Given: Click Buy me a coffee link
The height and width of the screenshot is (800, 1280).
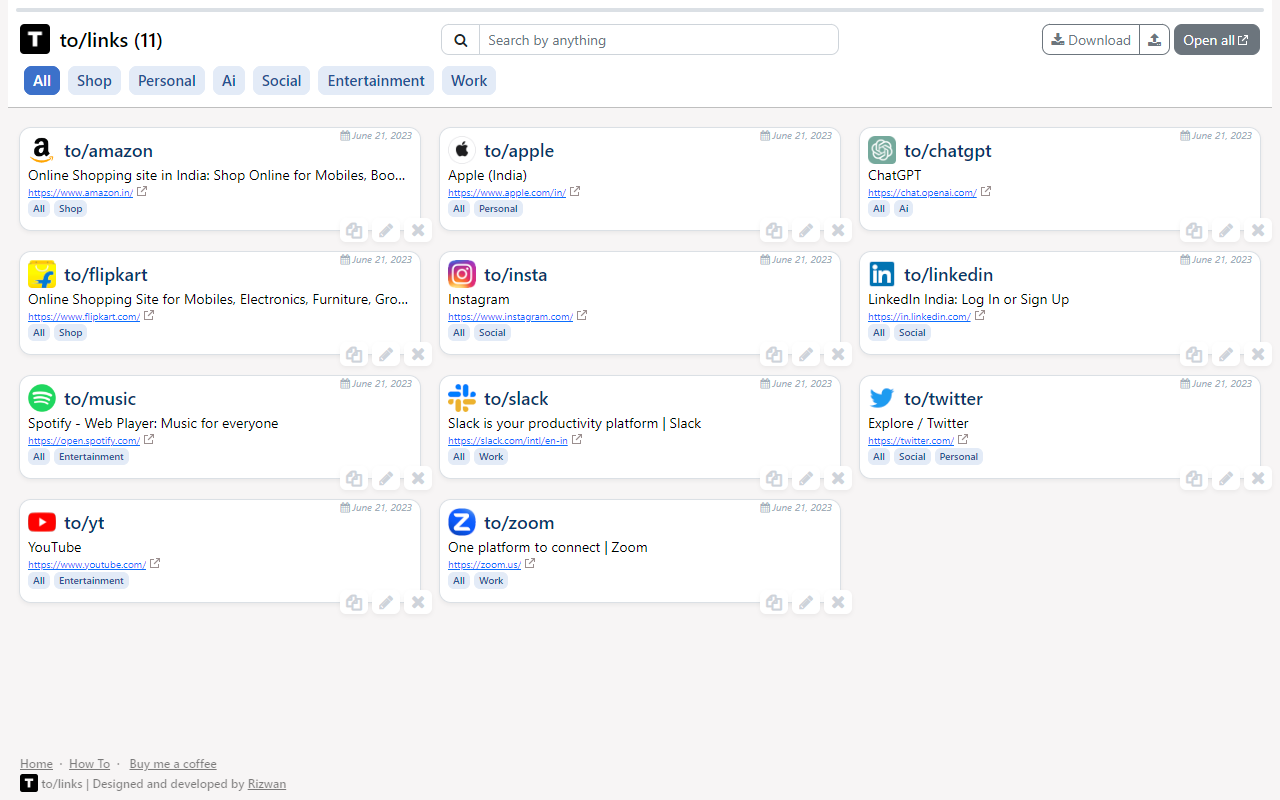Looking at the screenshot, I should [x=173, y=764].
